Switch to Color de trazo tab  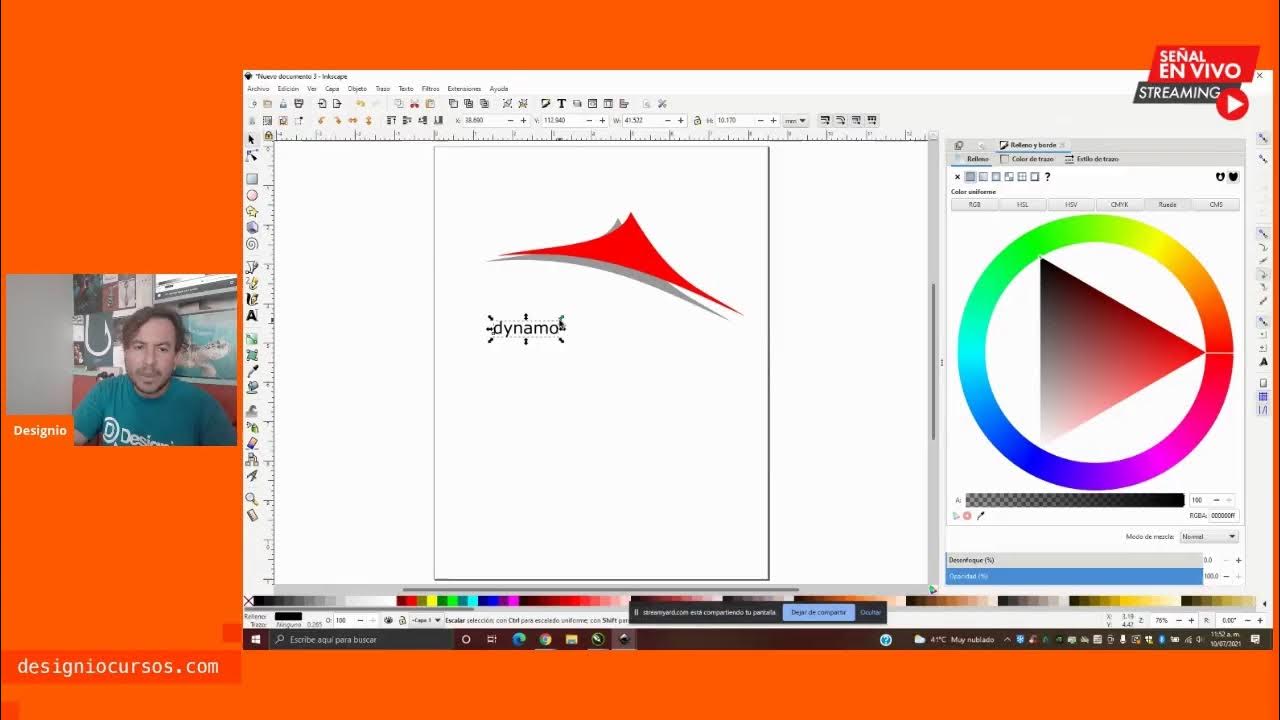(1027, 159)
